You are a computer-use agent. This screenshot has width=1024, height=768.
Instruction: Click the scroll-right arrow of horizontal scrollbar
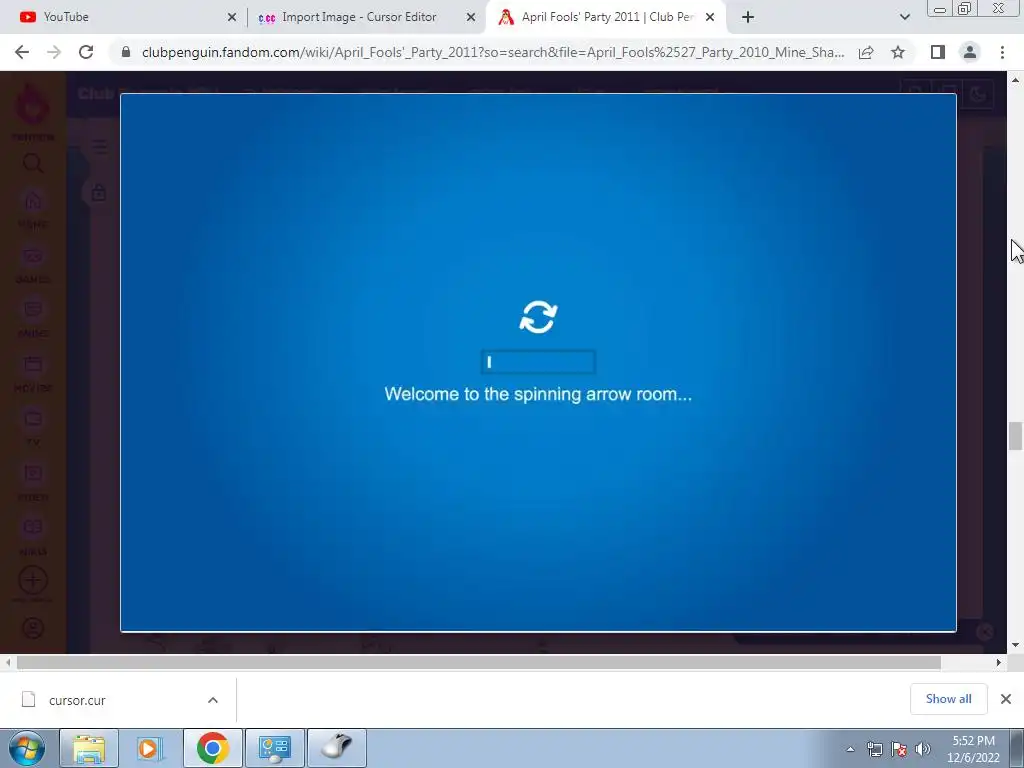tap(999, 663)
